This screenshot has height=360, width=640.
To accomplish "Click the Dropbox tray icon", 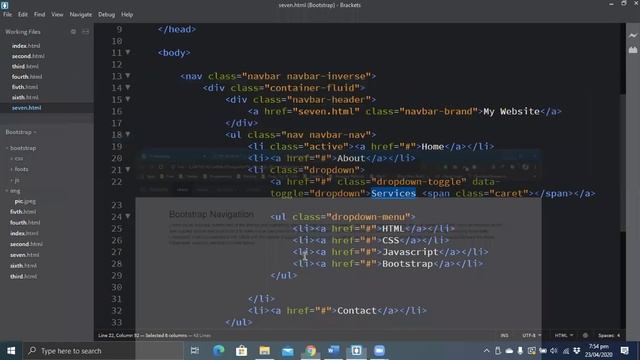I will [x=577, y=351].
